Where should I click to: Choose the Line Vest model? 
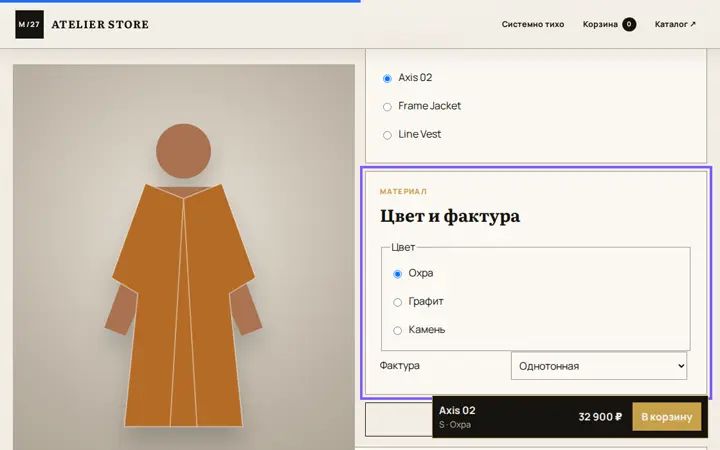387,135
